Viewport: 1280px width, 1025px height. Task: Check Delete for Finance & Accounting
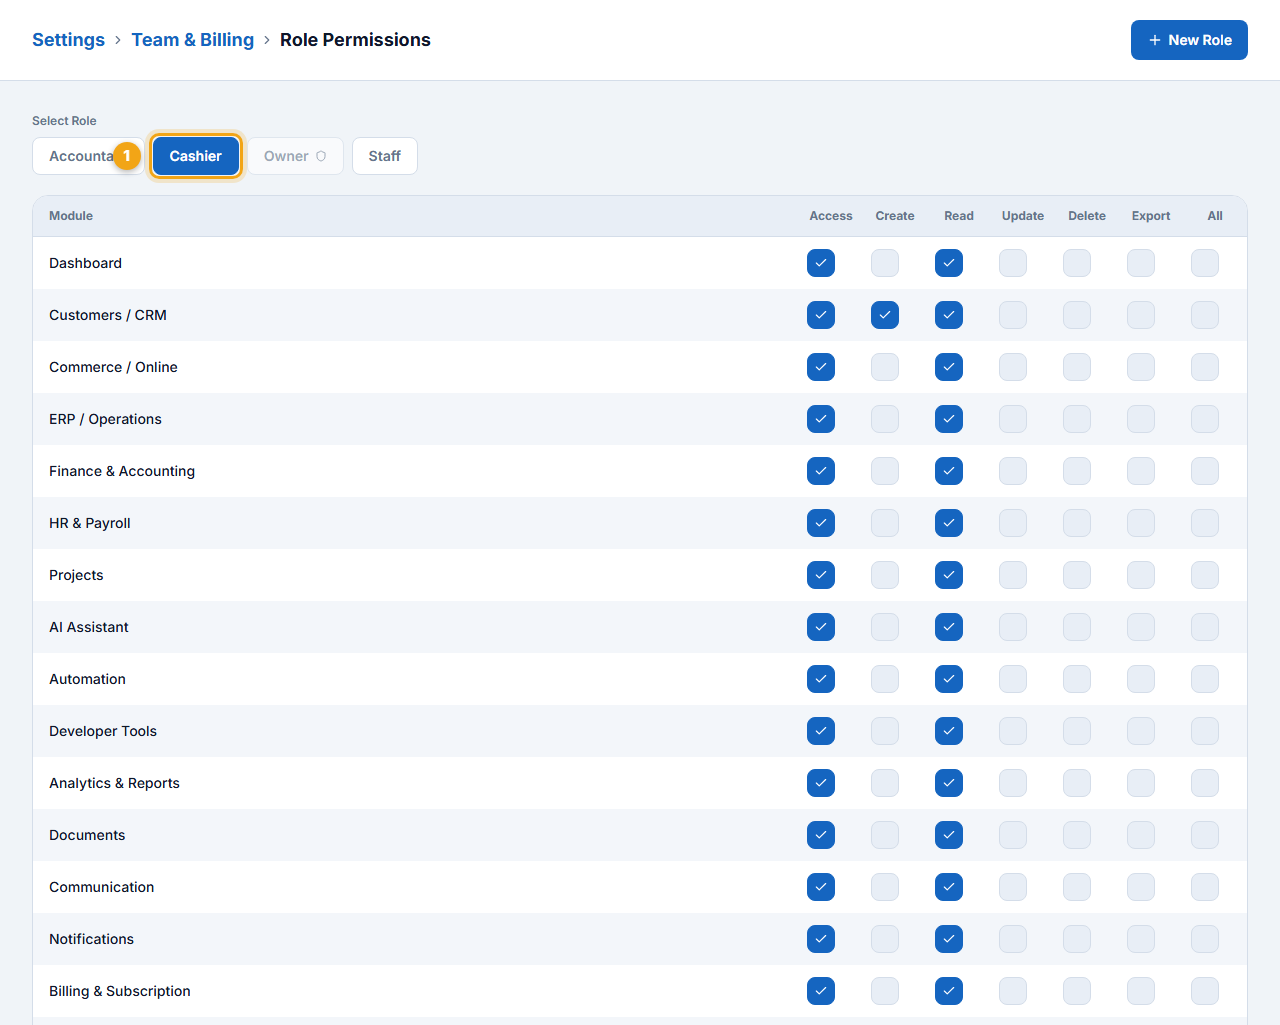click(x=1077, y=471)
